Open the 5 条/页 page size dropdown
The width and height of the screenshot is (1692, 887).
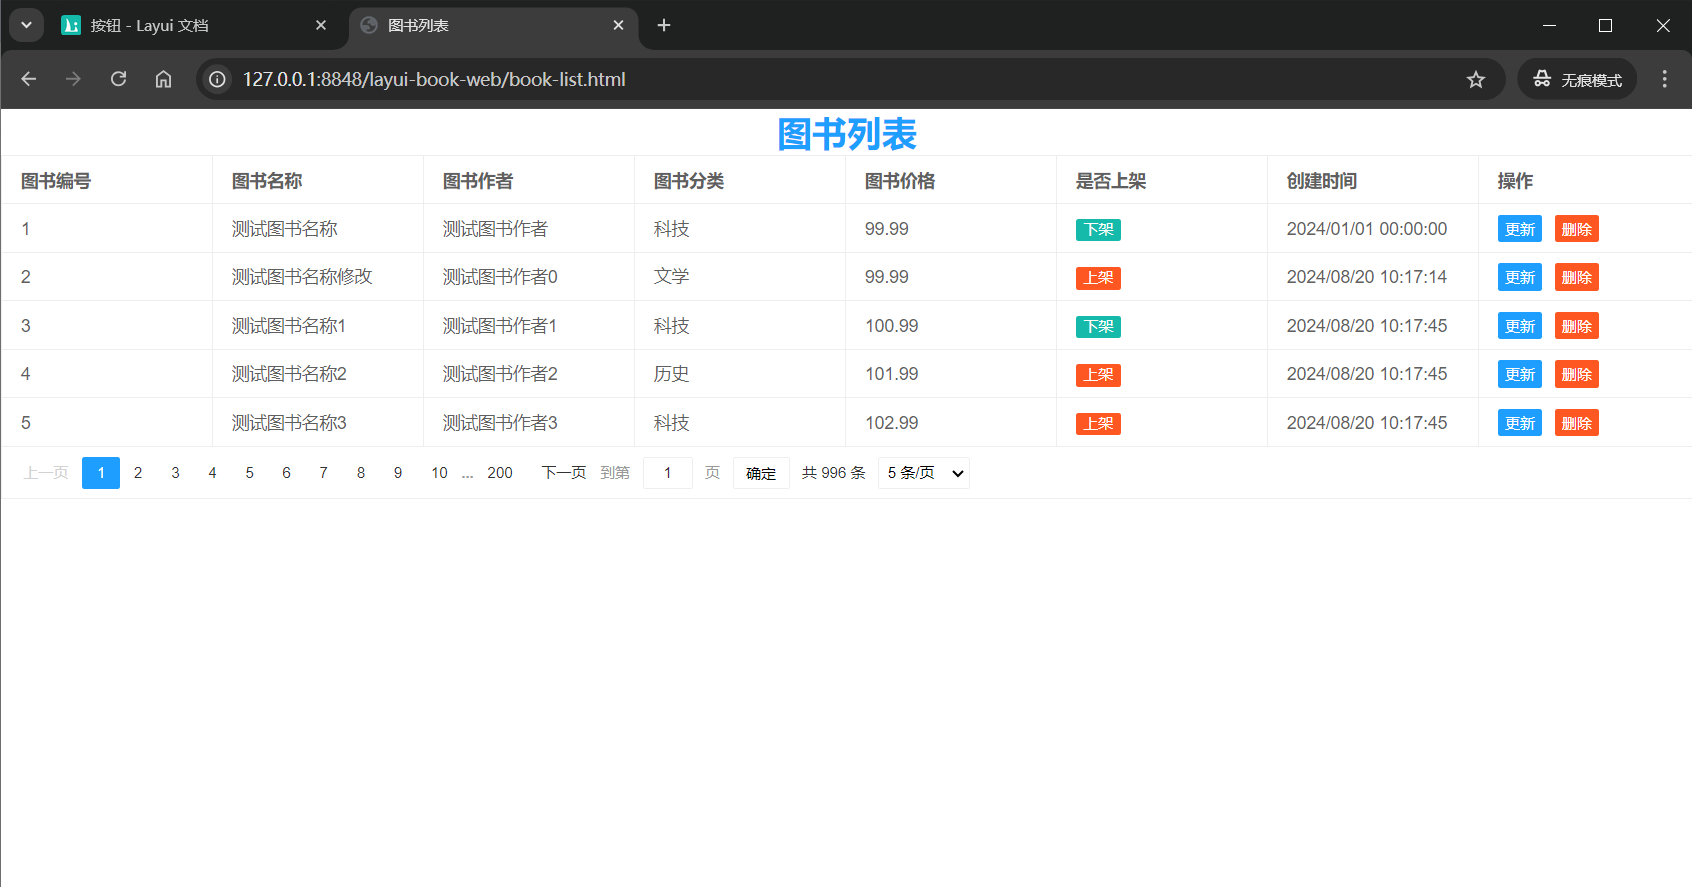click(x=924, y=473)
